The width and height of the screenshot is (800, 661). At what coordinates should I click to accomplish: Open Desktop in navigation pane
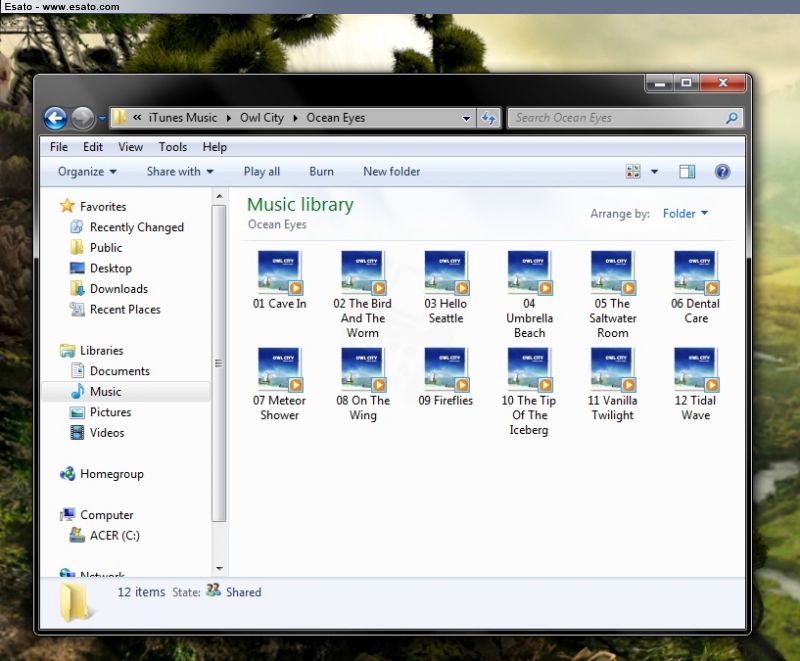pos(111,268)
